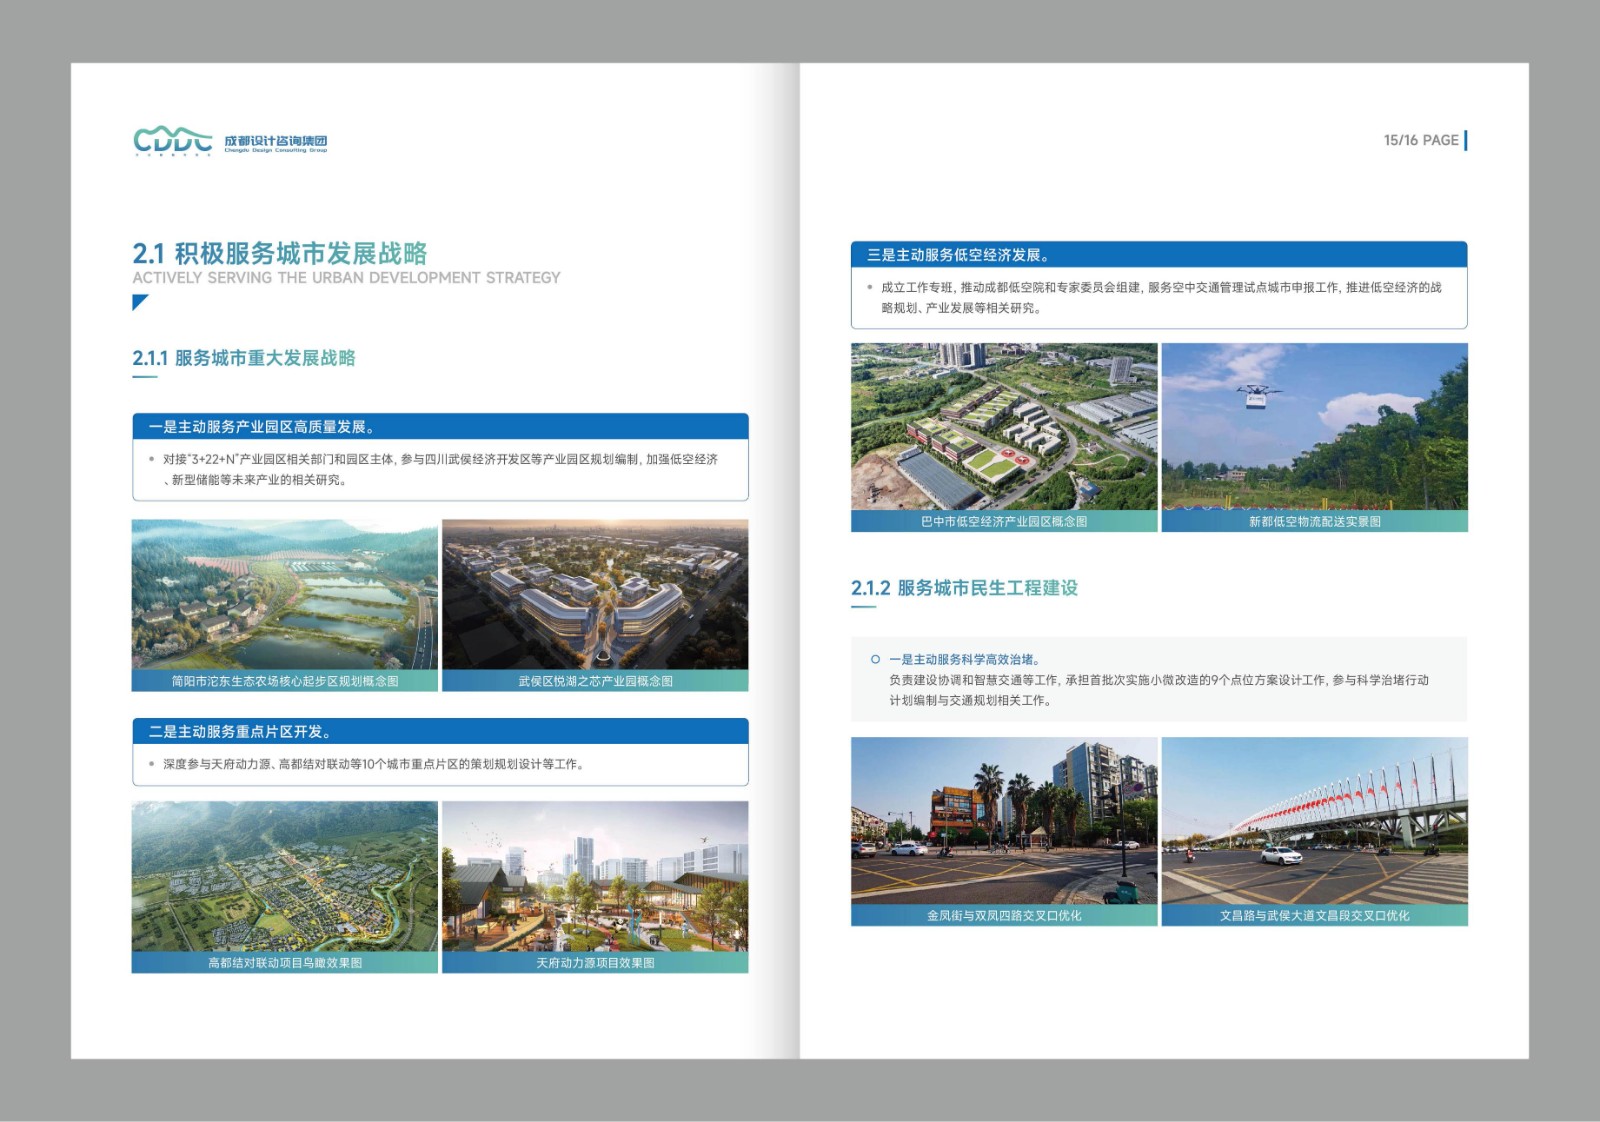Click the hollow circle bullet before 一是主动服务科学高效治堵
The width and height of the screenshot is (1600, 1122).
point(875,660)
